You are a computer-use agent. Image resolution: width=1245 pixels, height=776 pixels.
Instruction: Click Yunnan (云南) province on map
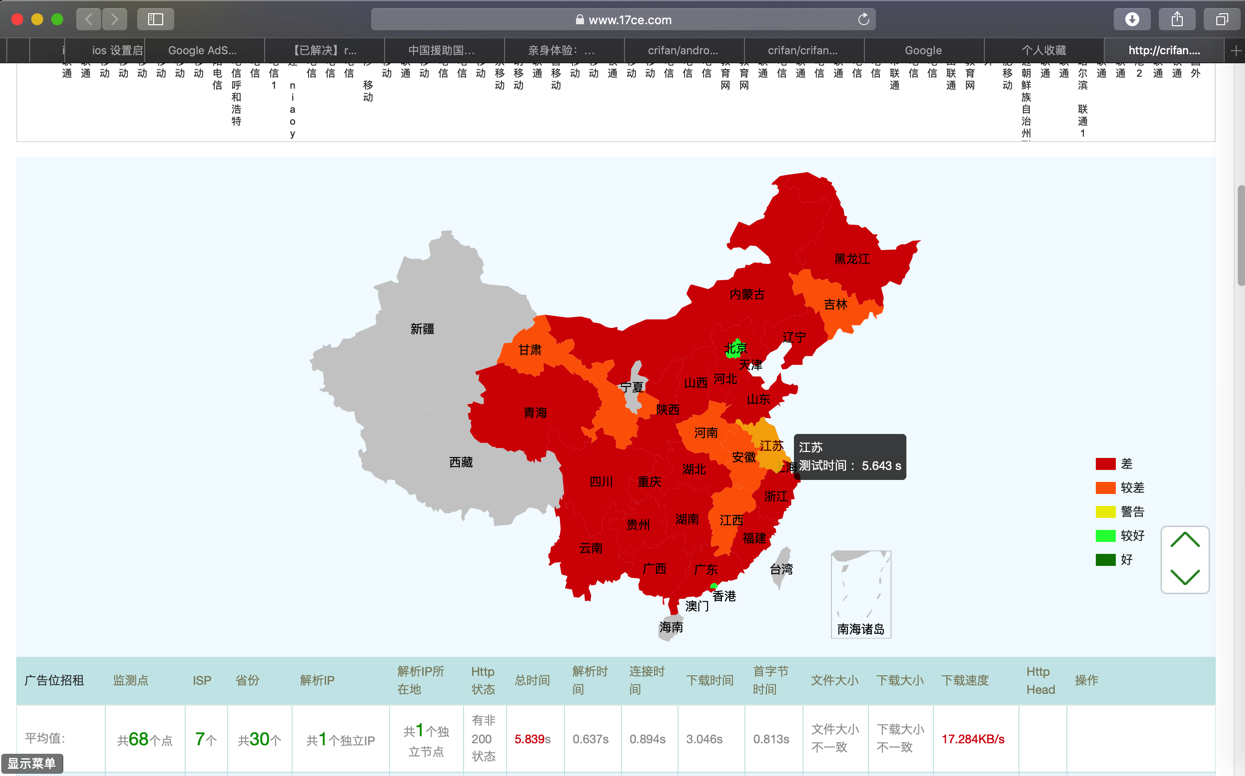coord(591,549)
